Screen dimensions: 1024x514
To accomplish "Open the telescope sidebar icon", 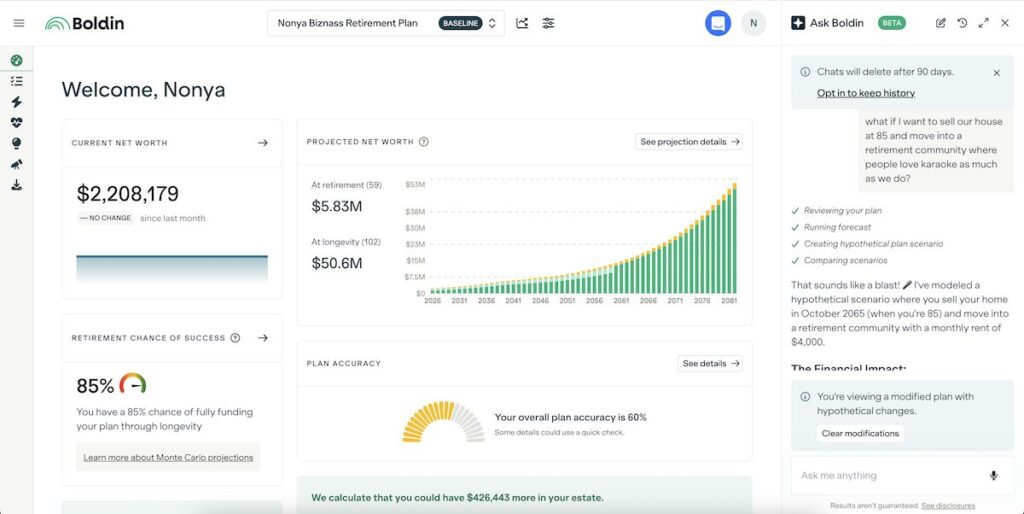I will point(16,165).
